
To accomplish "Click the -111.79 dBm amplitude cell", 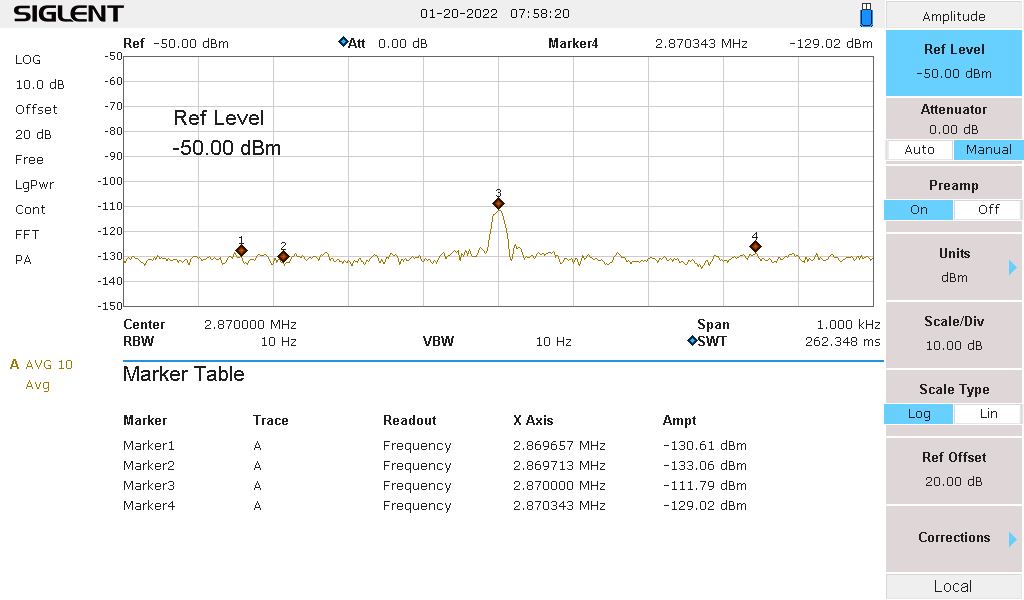I will coord(705,486).
